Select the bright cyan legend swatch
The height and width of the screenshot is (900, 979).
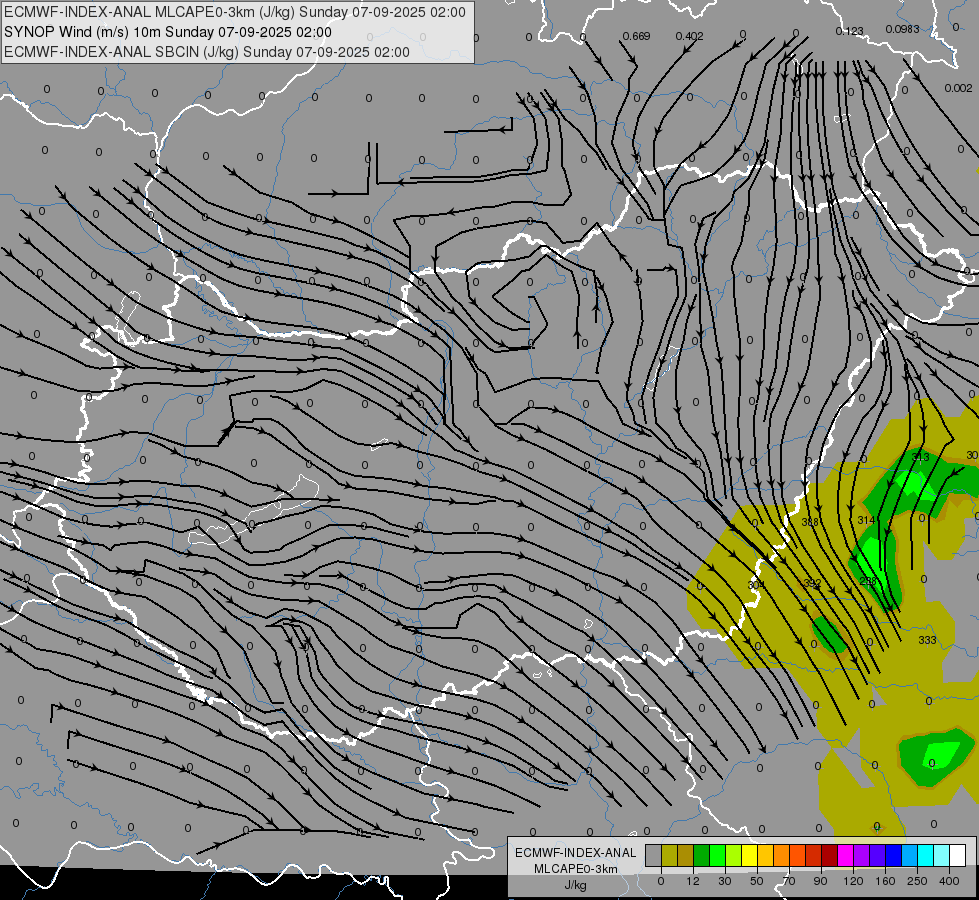[926, 855]
